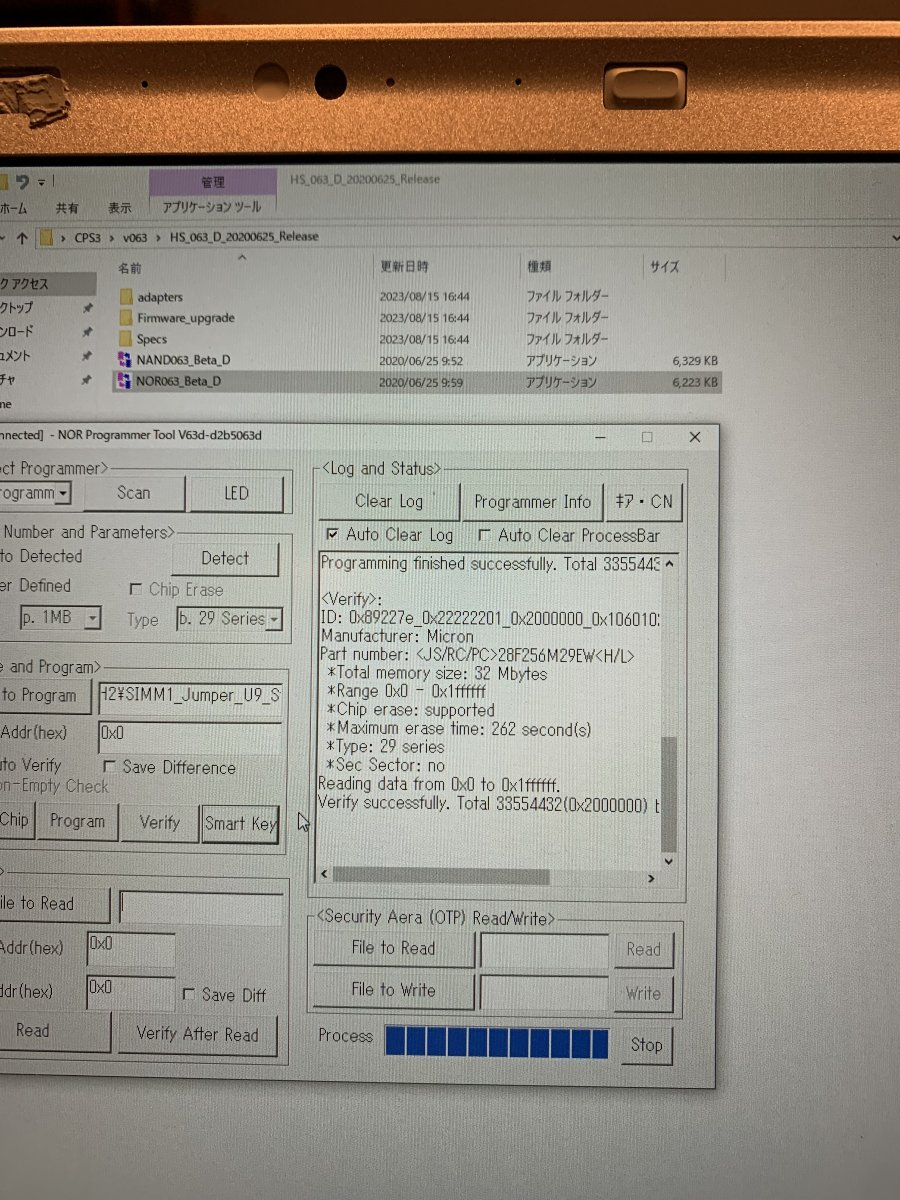Select the NOR063_Beta_D application icon

click(x=125, y=381)
